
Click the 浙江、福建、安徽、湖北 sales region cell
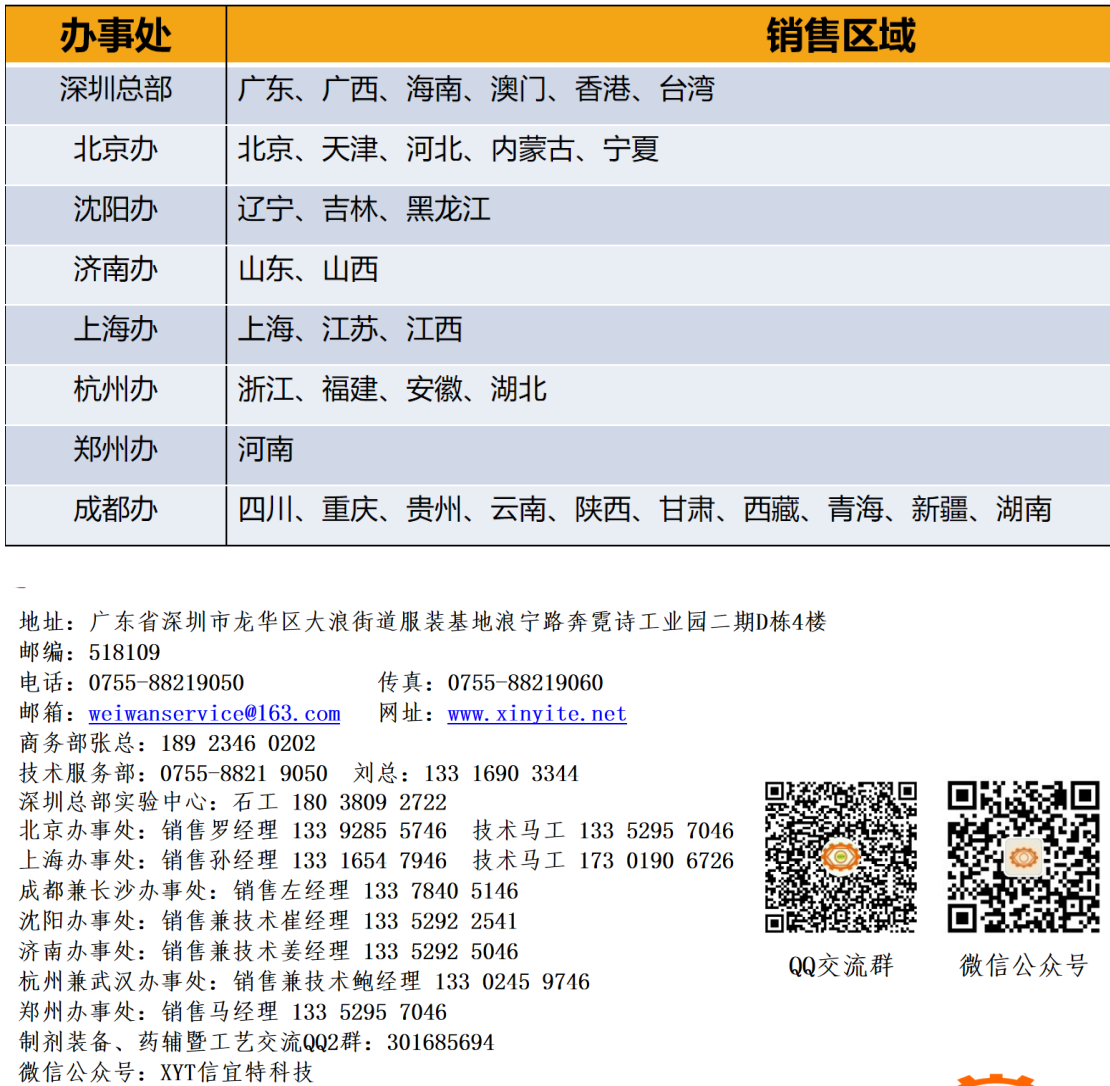tap(393, 390)
